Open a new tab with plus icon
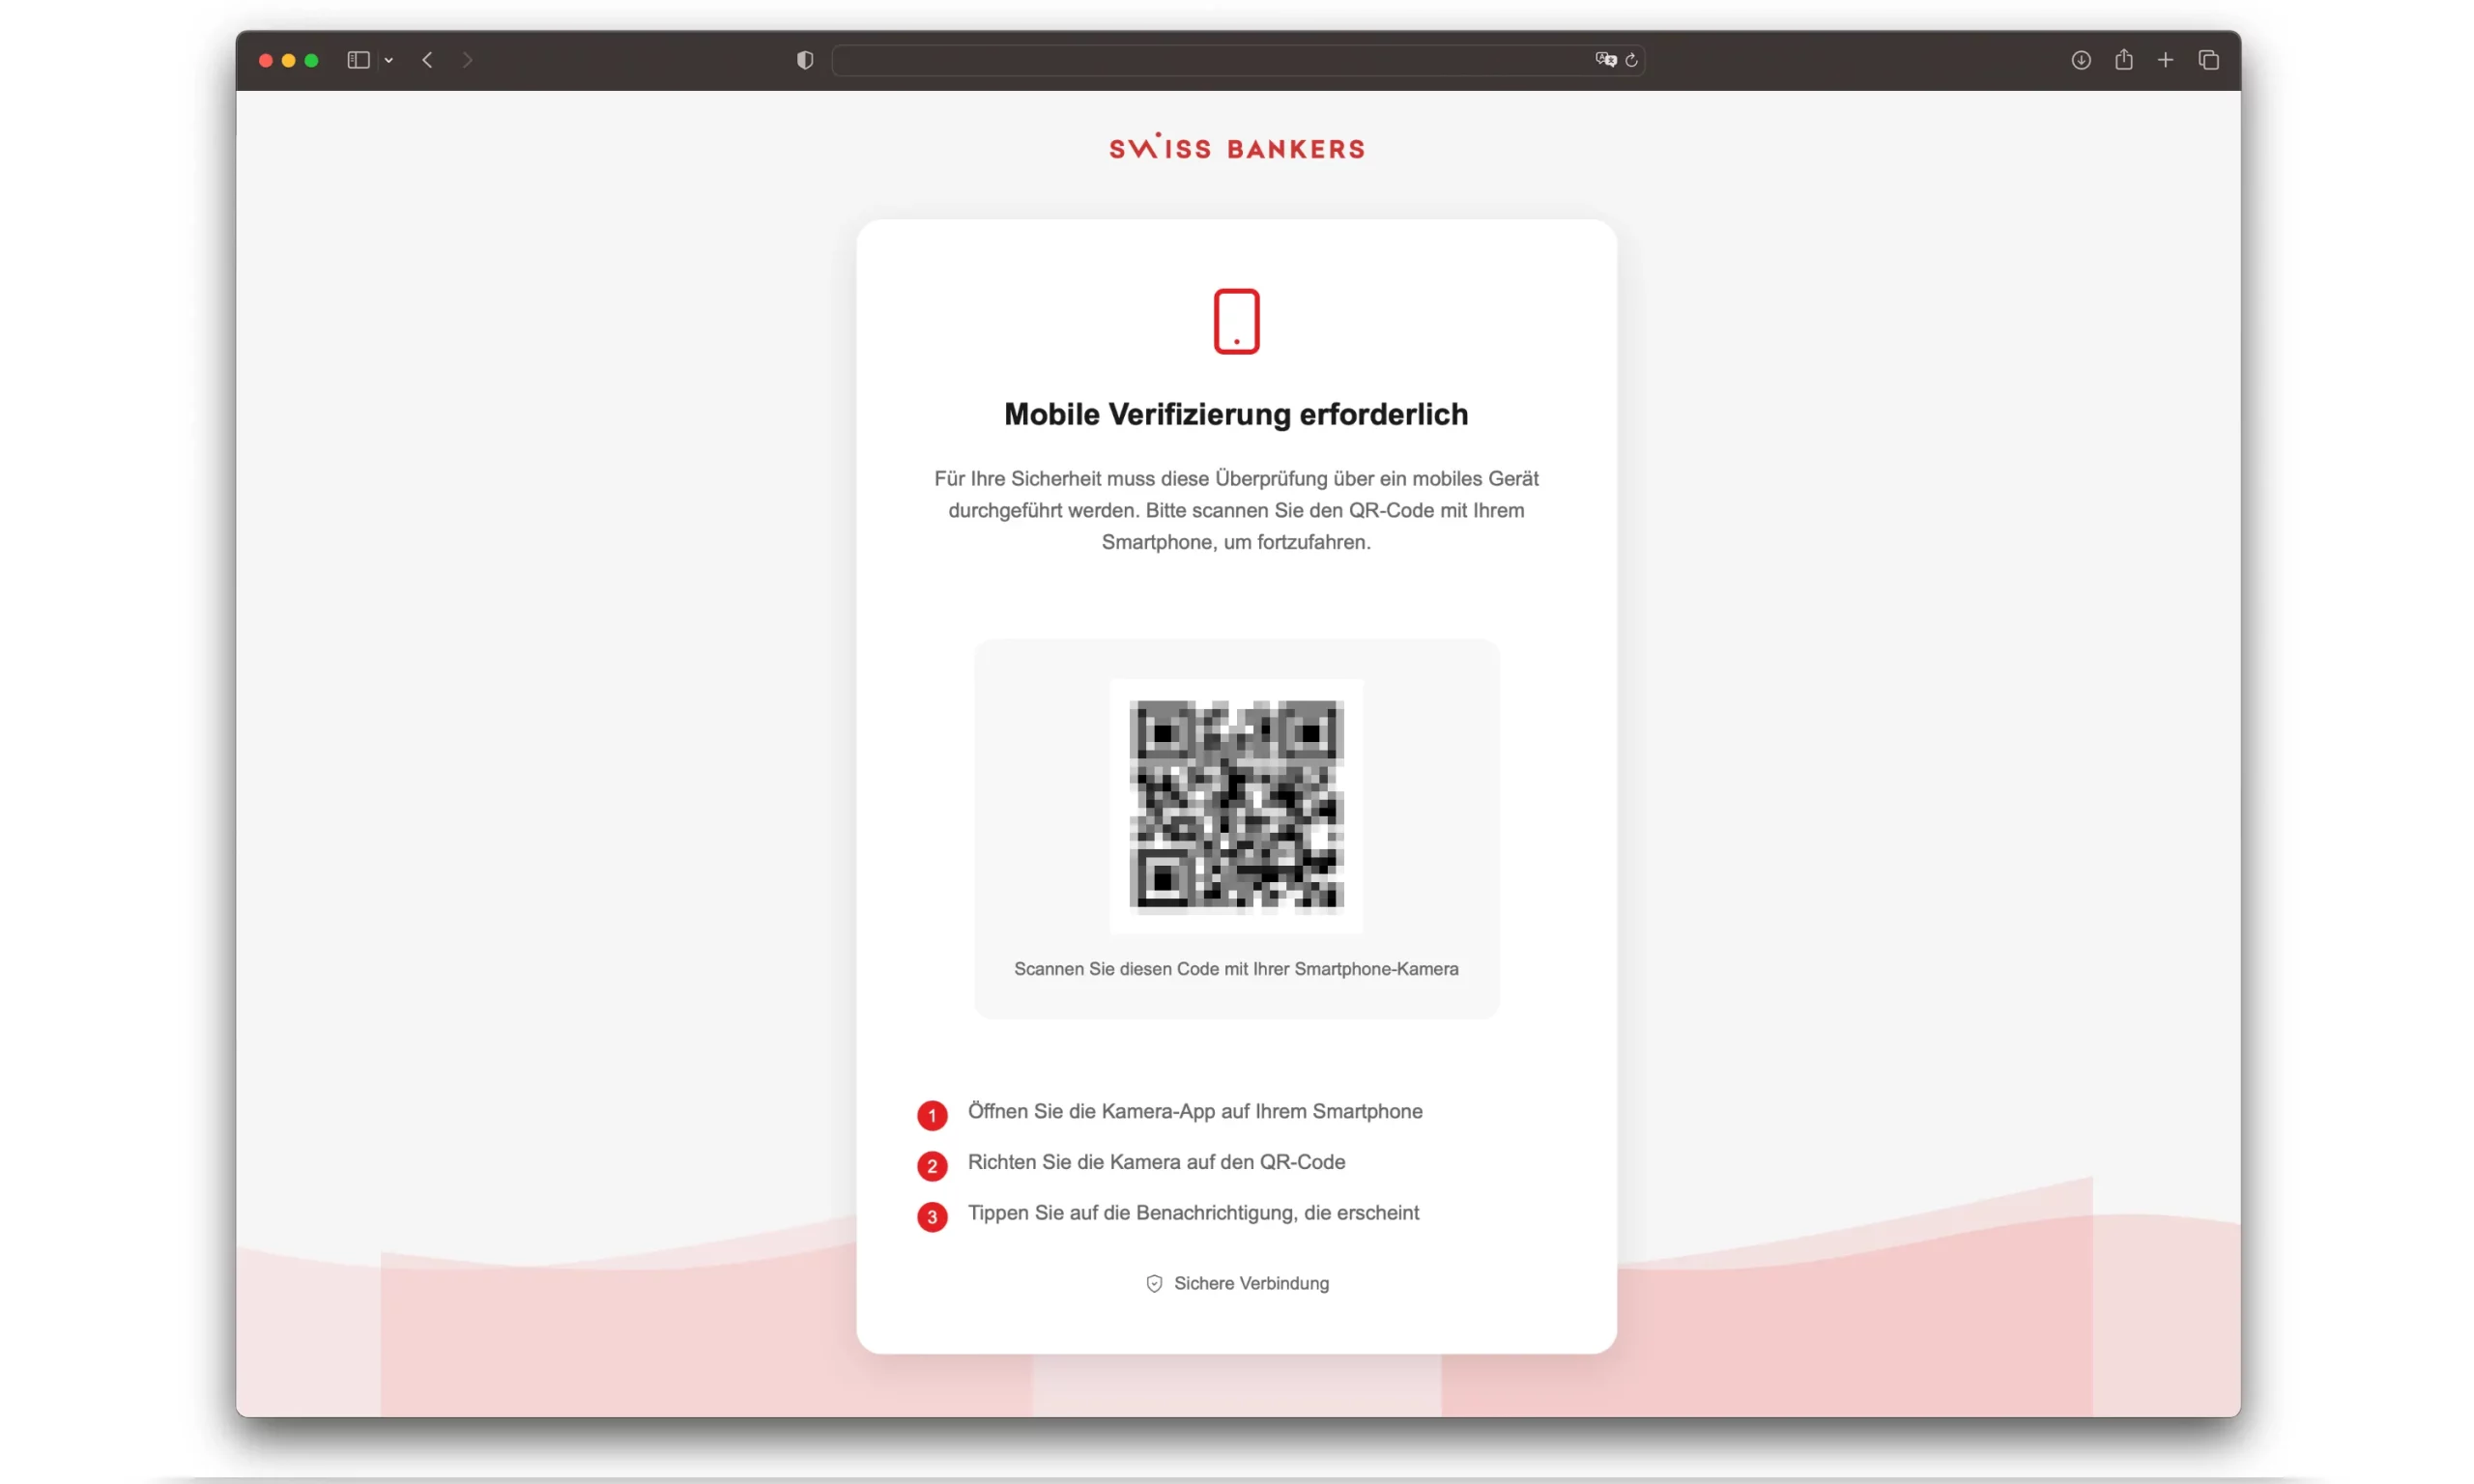This screenshot has width=2474, height=1484. pos(2166,60)
